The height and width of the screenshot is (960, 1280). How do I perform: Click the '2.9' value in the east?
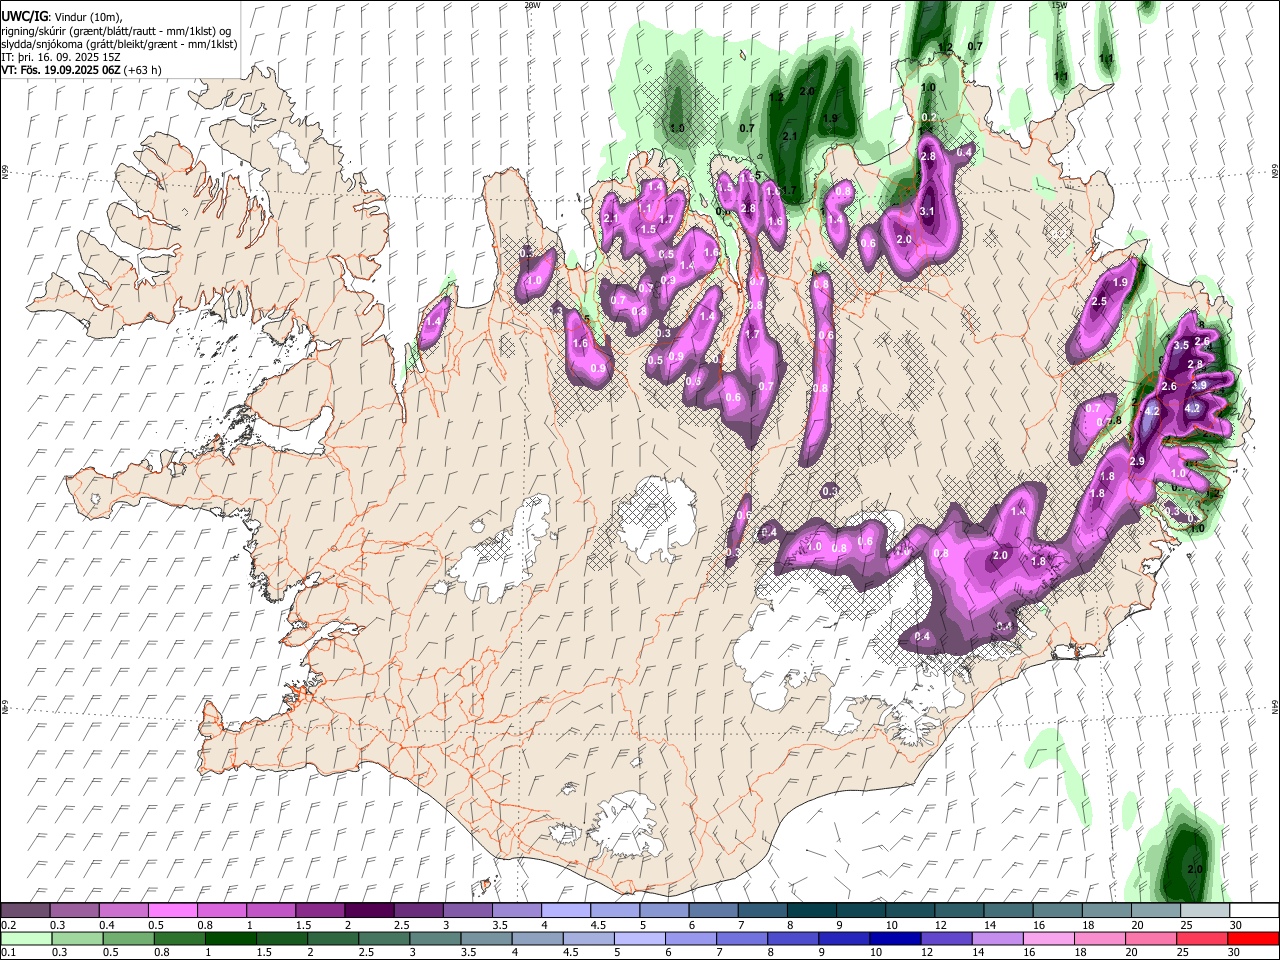[x=1136, y=461]
